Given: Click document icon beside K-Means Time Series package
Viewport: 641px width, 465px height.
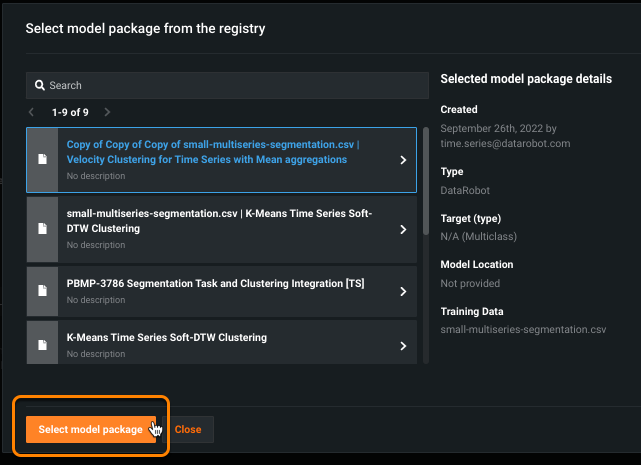Looking at the screenshot, I should (x=42, y=345).
